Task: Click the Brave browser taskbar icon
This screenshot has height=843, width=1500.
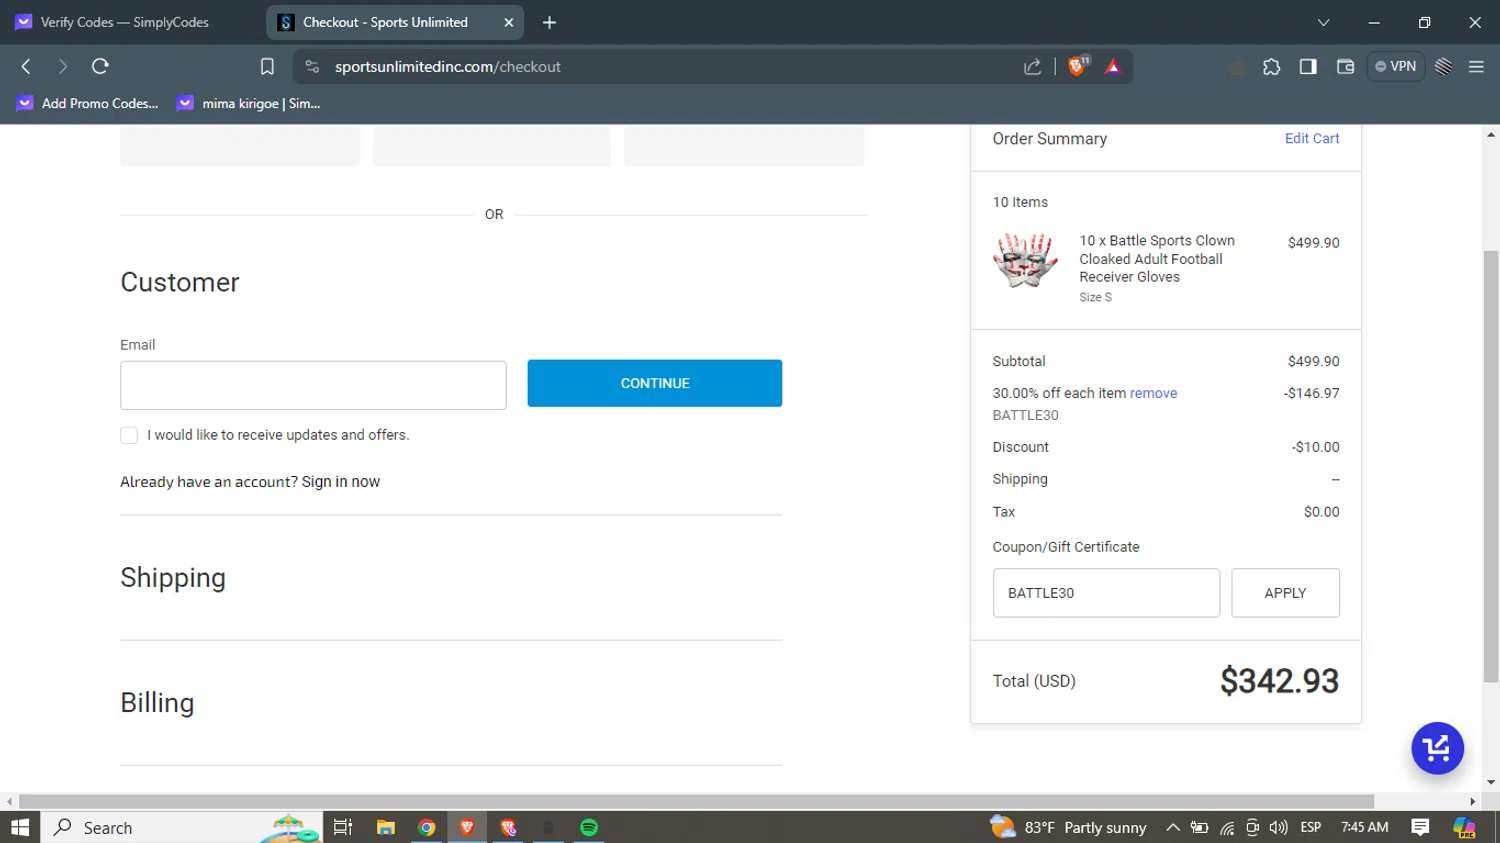Action: tap(467, 827)
